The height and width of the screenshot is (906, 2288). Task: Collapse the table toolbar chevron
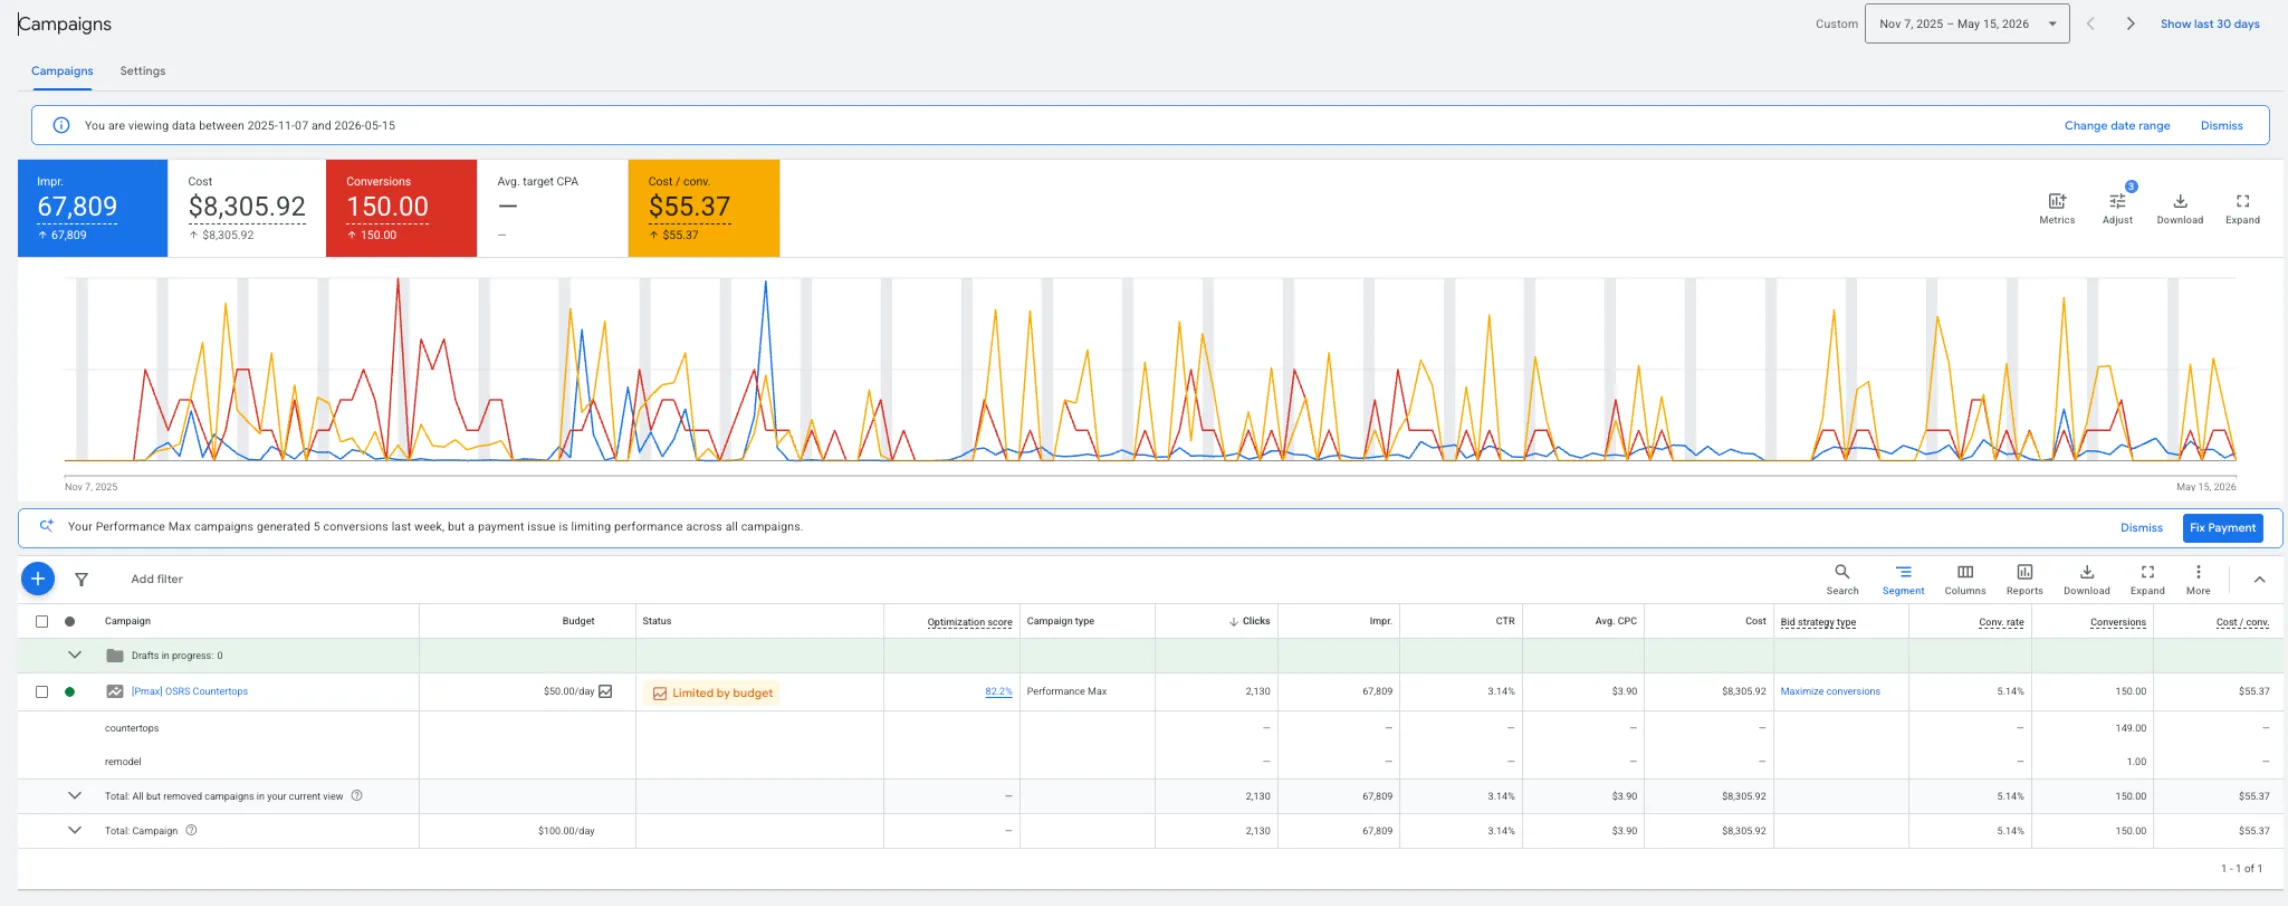(x=2259, y=579)
